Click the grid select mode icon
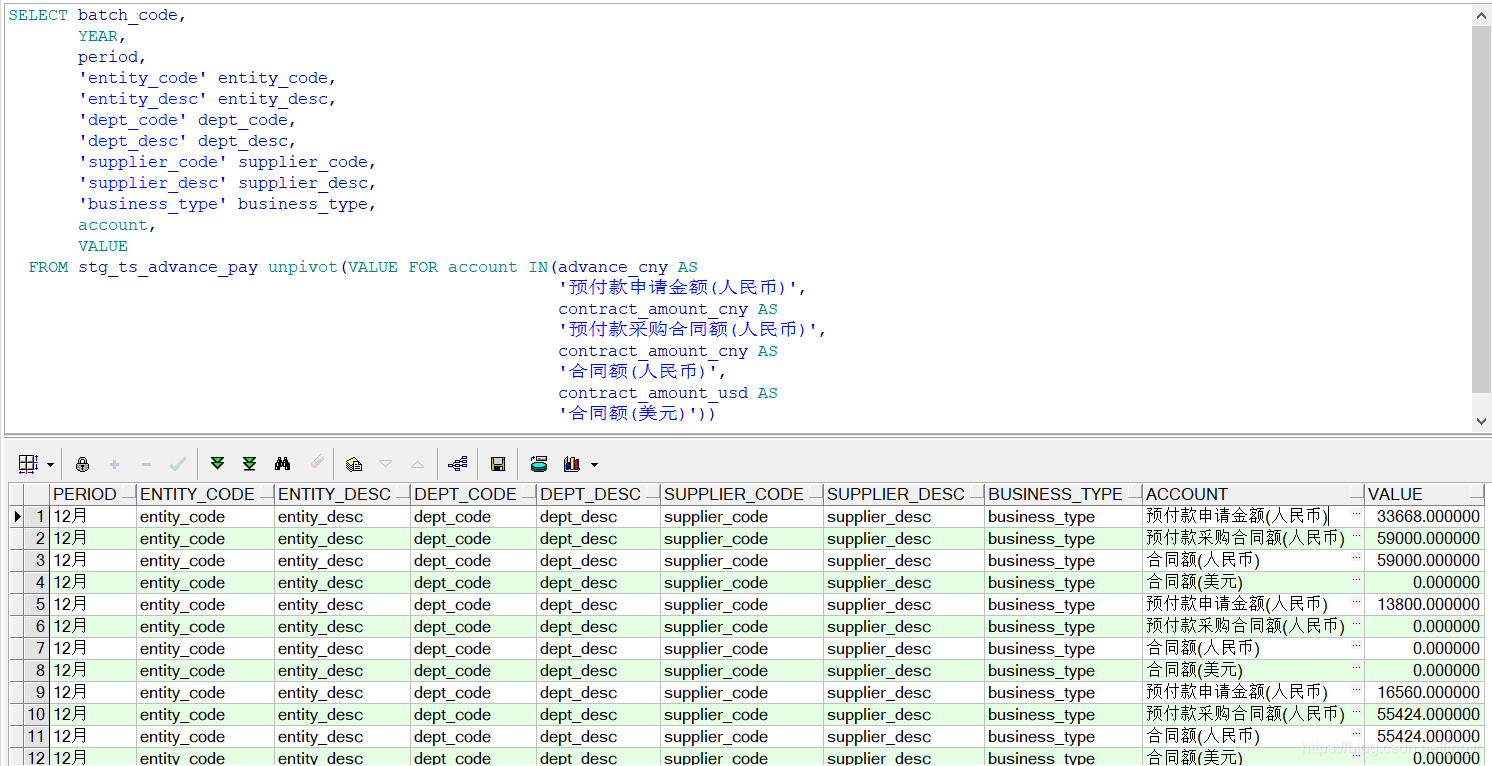Viewport: 1492px width, 766px height. tap(28, 464)
